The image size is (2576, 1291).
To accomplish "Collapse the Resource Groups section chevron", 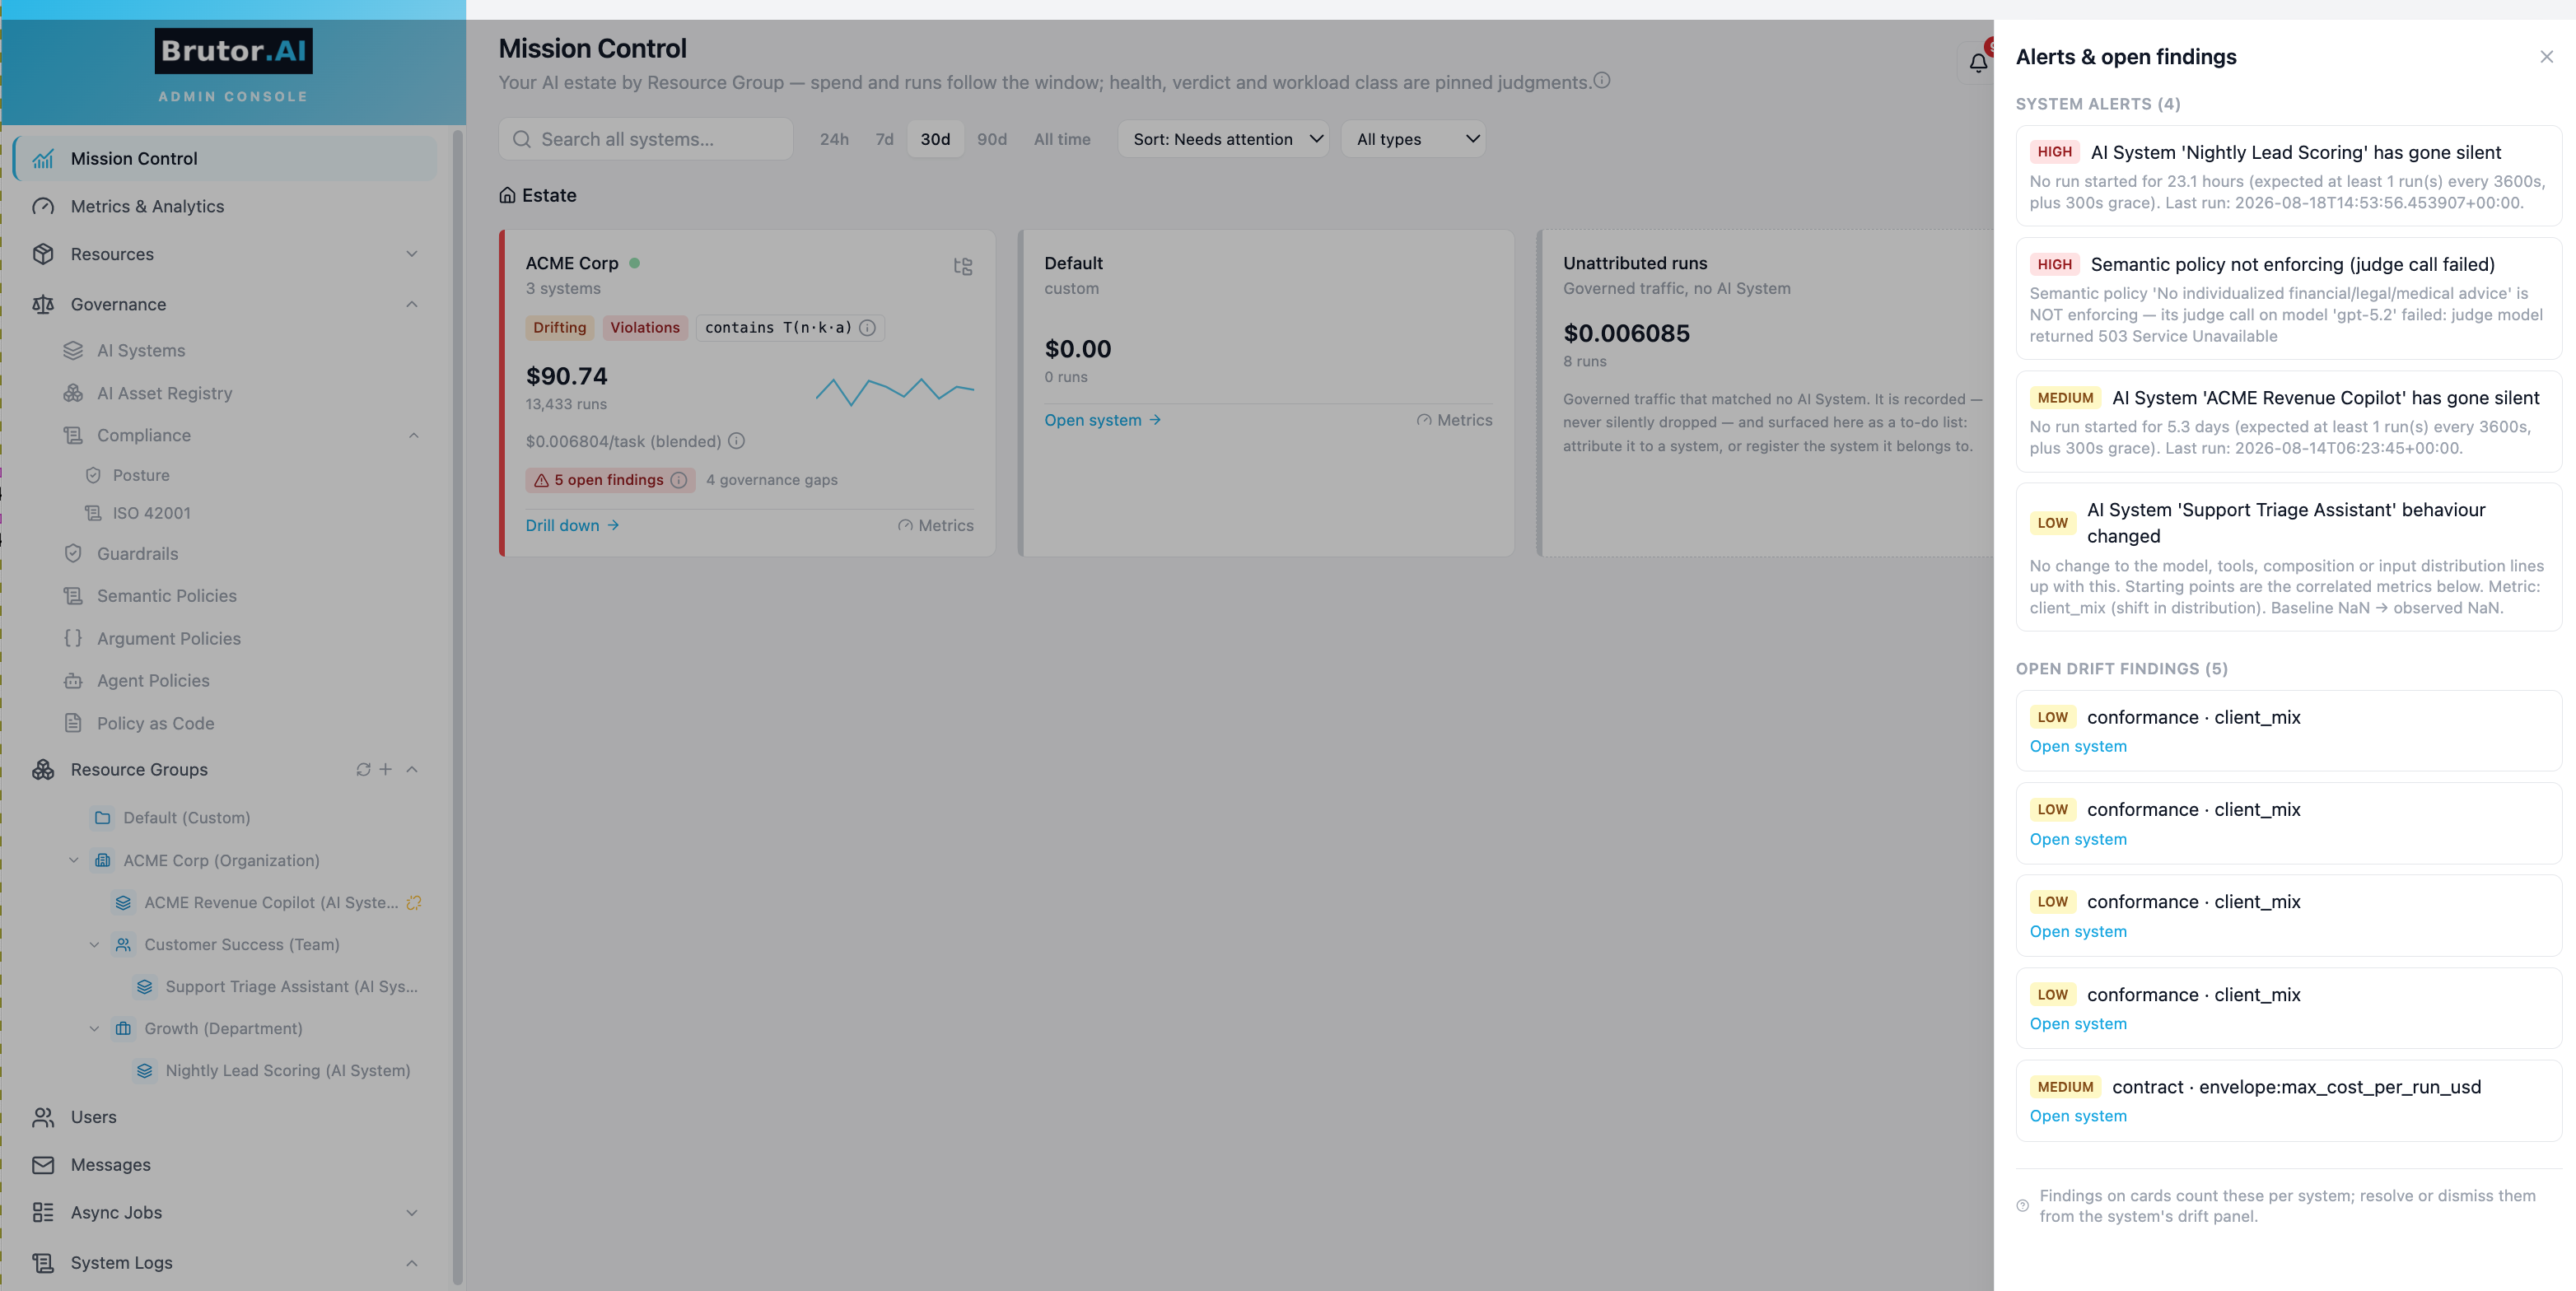I will click(412, 769).
